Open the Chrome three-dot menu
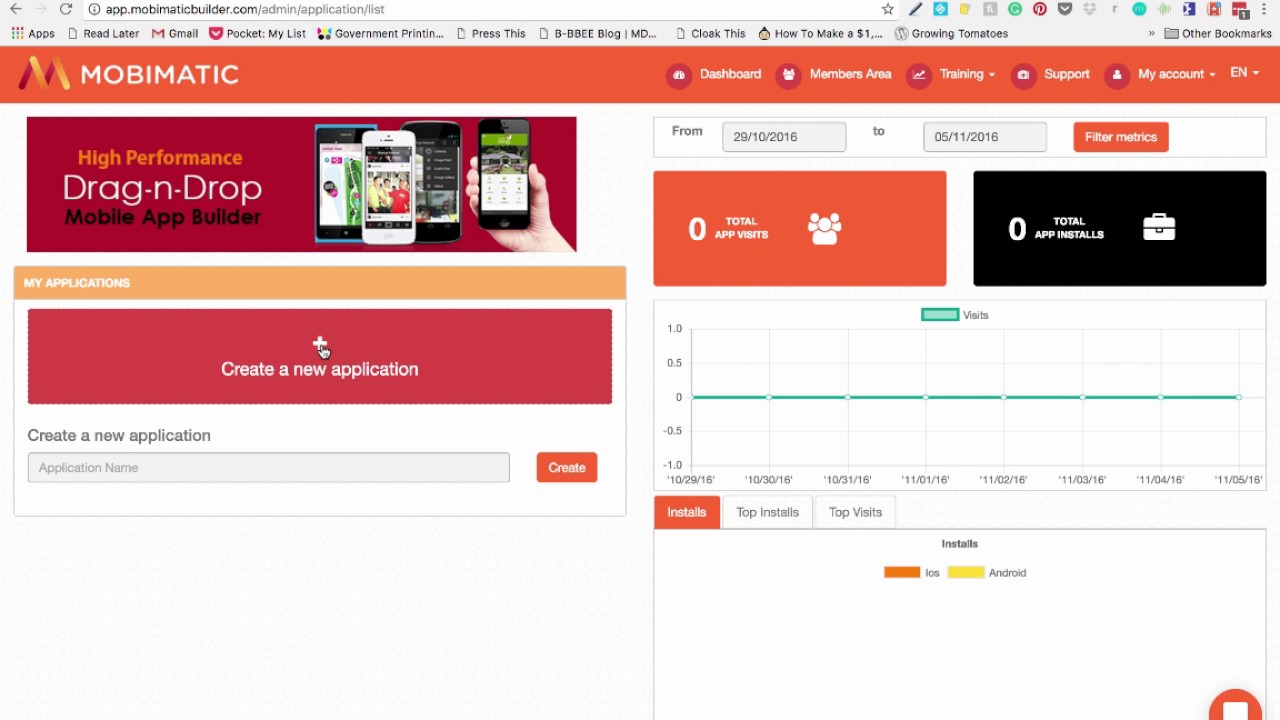This screenshot has height=720, width=1280. (1264, 9)
